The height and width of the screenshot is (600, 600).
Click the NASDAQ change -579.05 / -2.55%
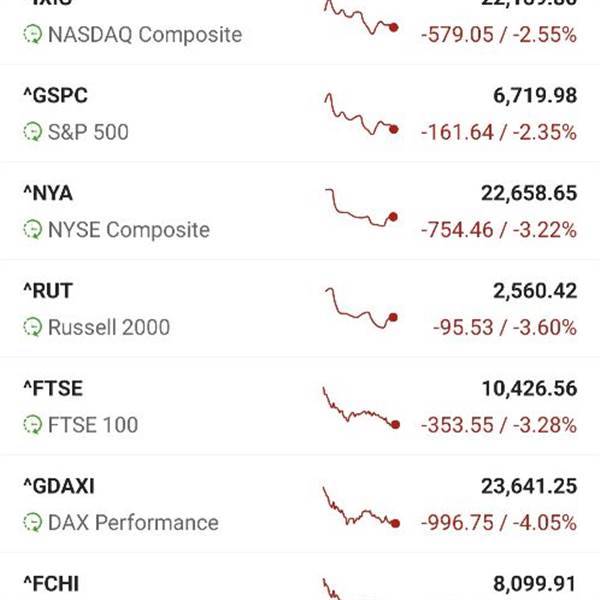tap(499, 35)
